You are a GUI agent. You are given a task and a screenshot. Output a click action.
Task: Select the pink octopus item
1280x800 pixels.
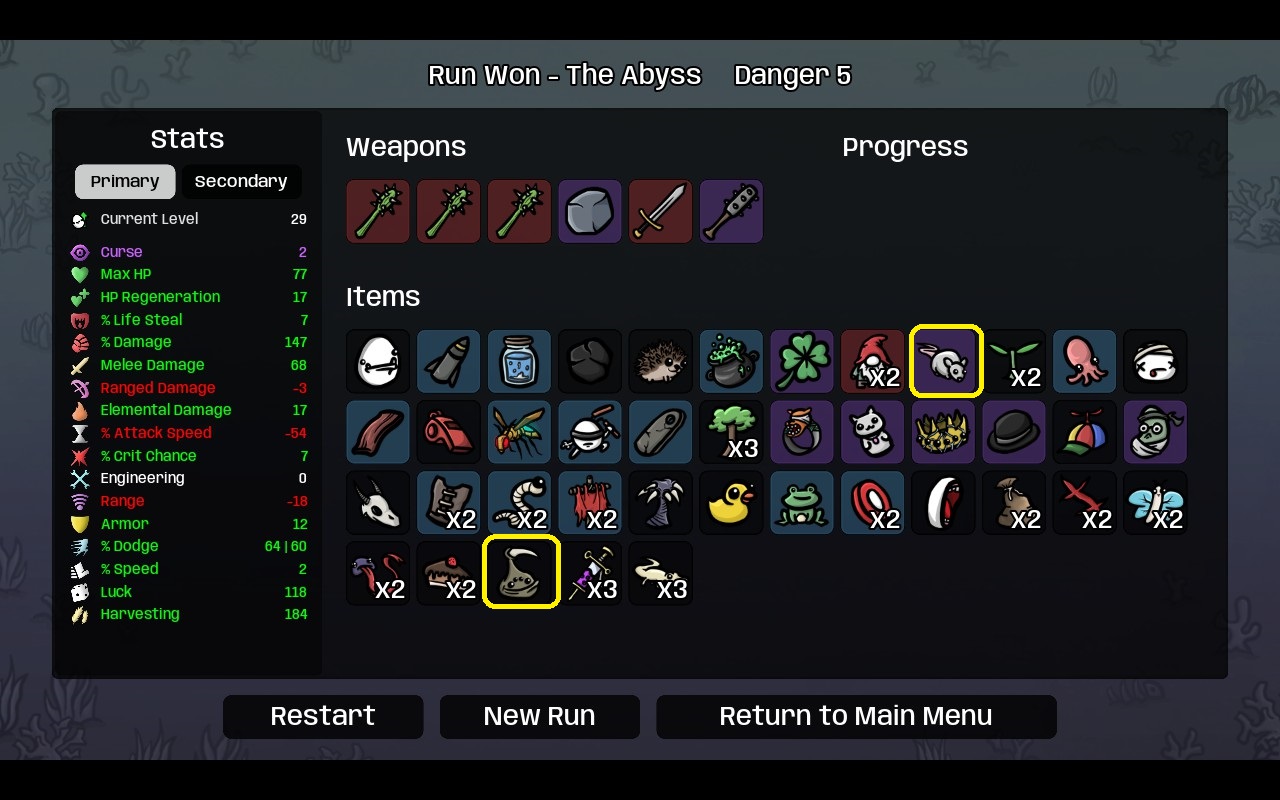1085,361
